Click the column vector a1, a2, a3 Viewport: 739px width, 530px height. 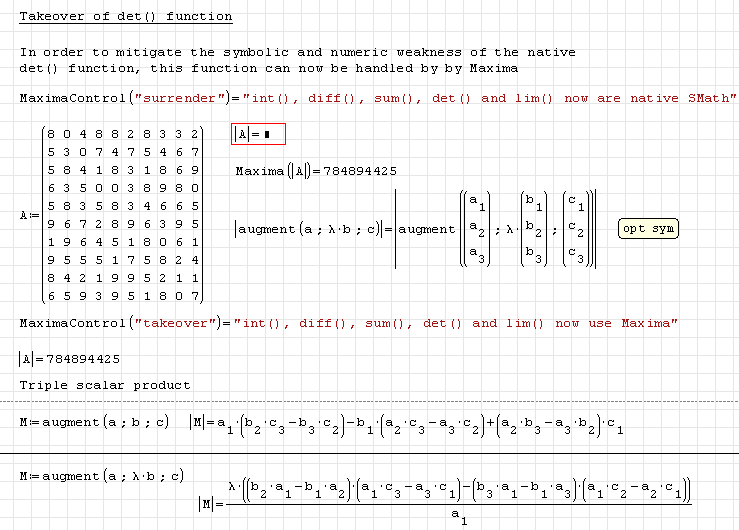tap(478, 229)
